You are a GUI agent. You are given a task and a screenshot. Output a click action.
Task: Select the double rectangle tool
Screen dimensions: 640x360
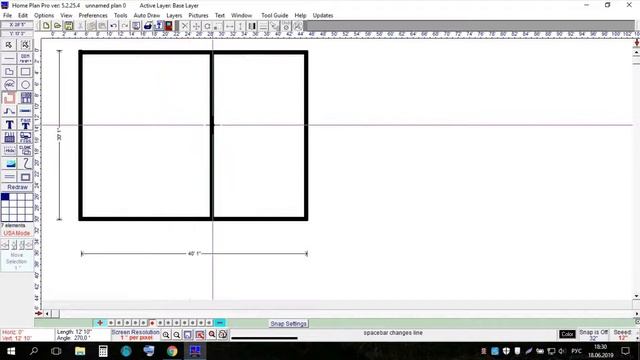[x=25, y=177]
